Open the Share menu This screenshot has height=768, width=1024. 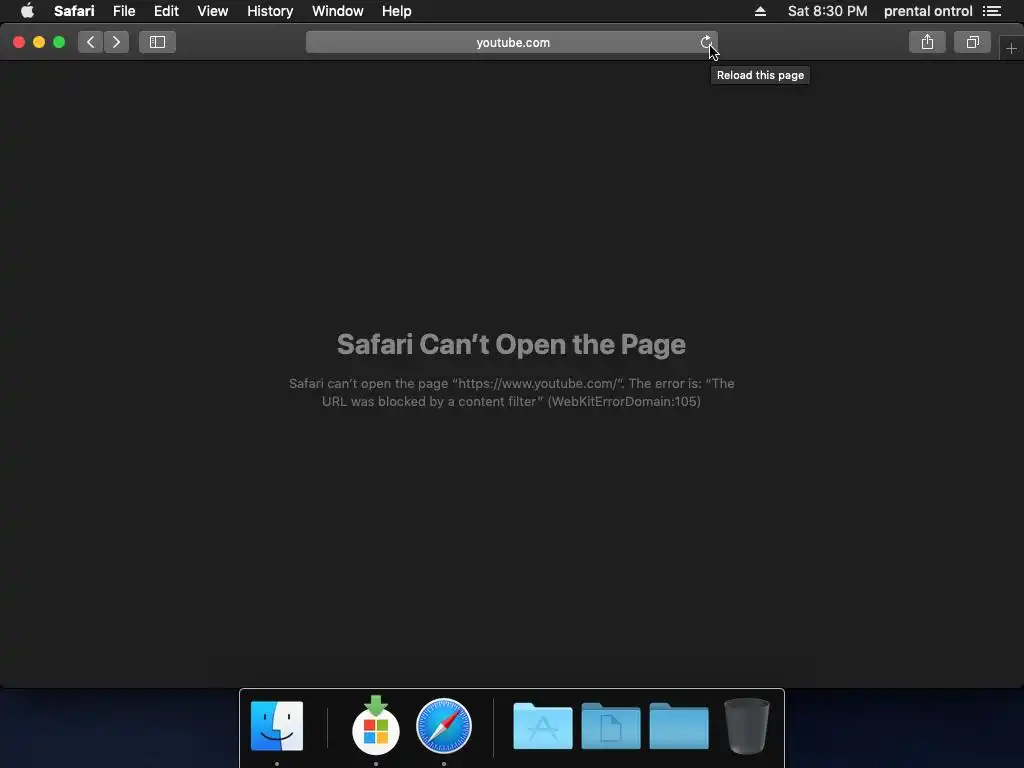click(927, 42)
